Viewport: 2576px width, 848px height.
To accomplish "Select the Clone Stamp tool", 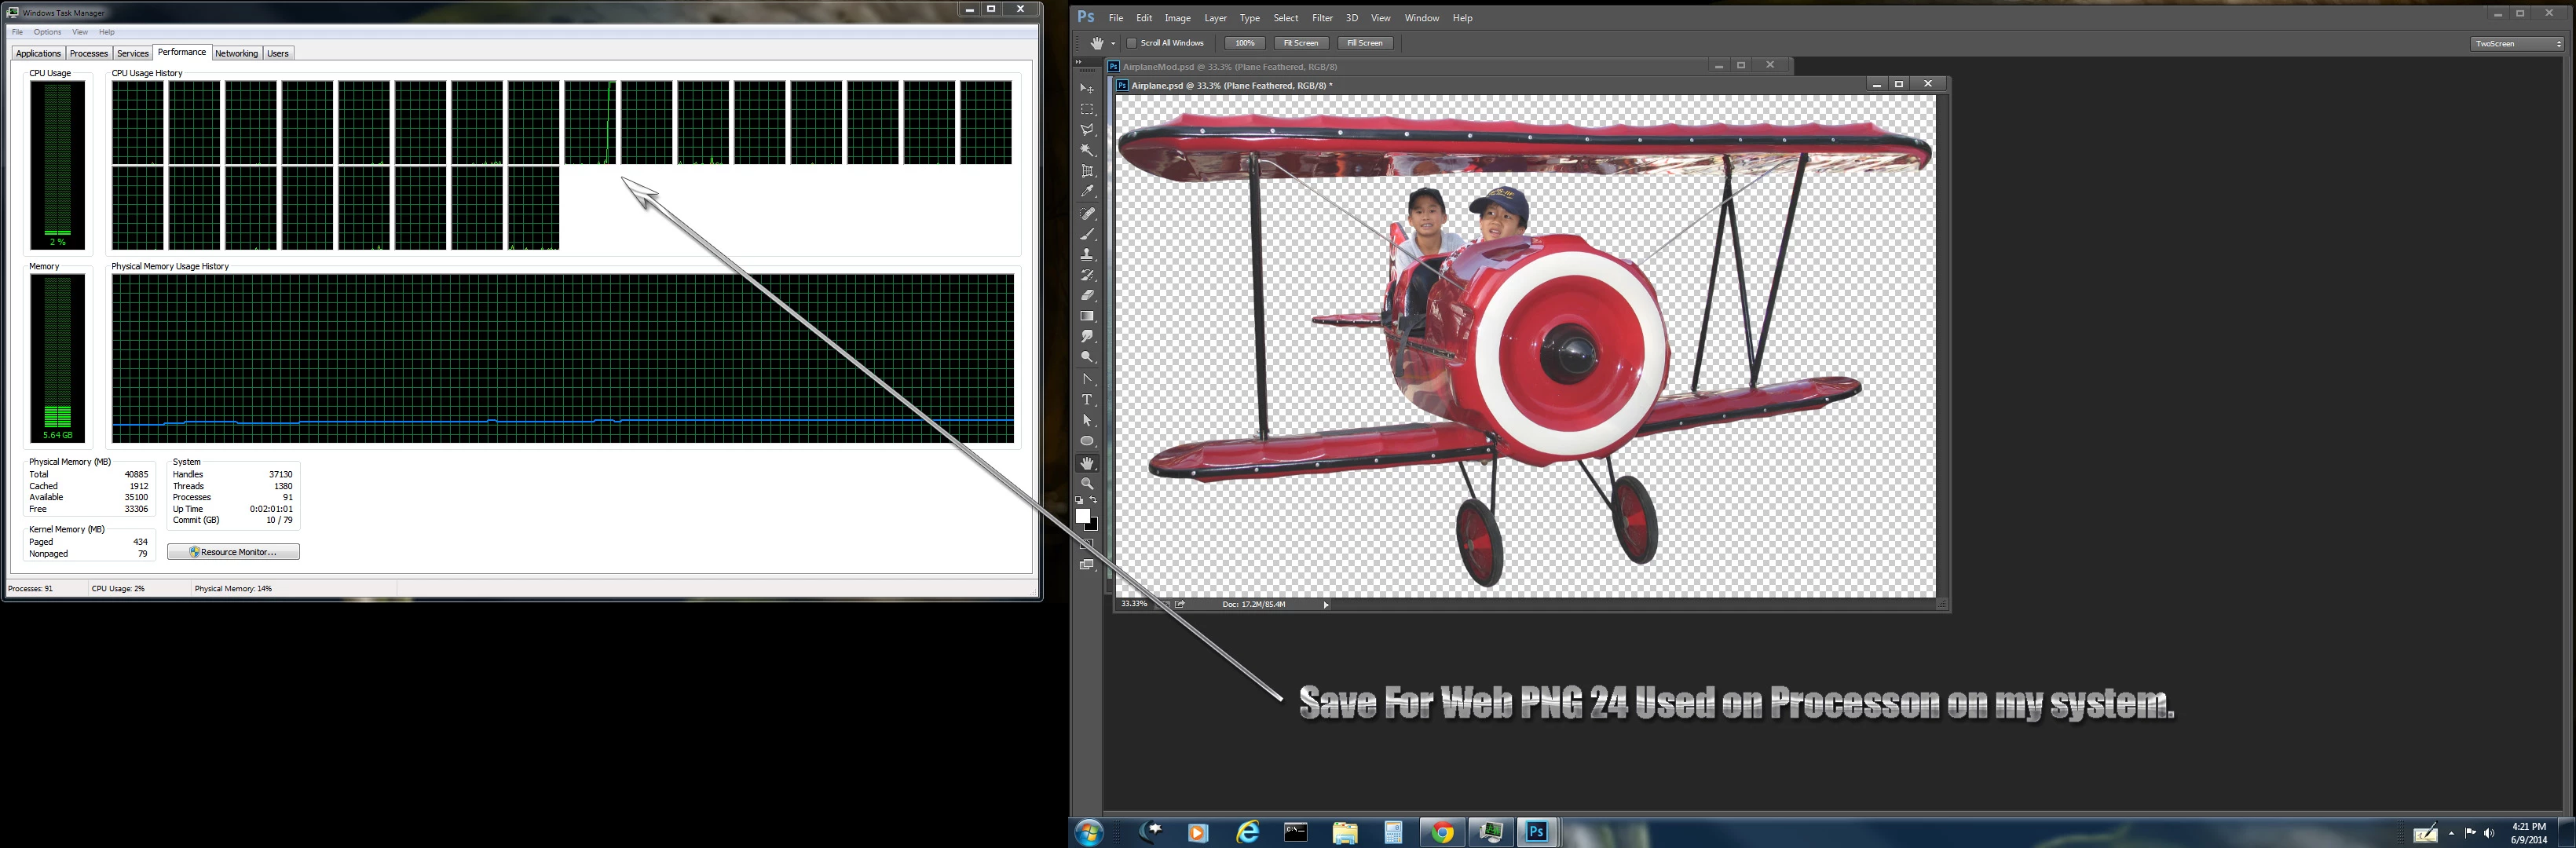I will pos(1087,254).
